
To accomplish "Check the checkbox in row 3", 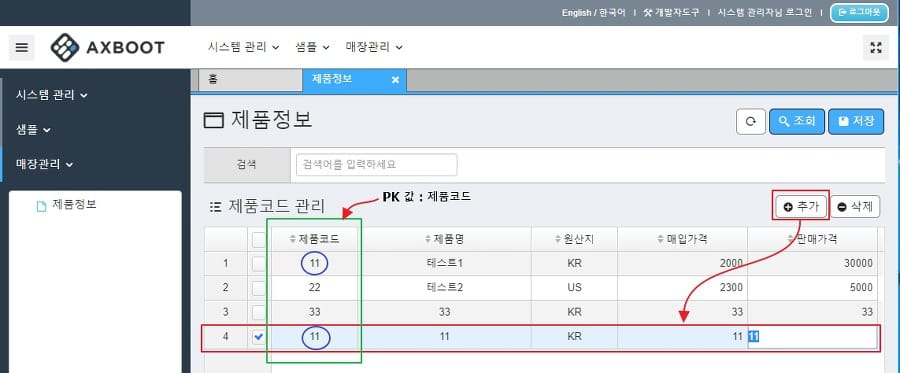I will tap(259, 312).
